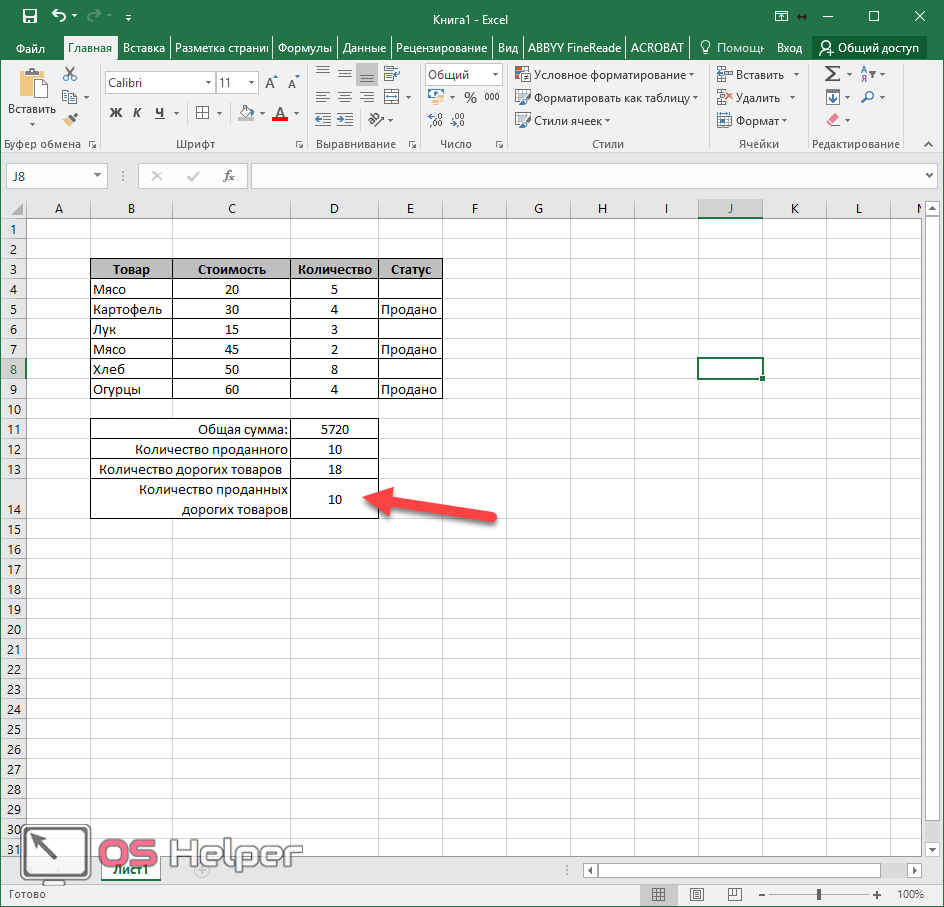The image size is (944, 907).
Task: Click the Find and Select magnifier icon
Action: [867, 97]
